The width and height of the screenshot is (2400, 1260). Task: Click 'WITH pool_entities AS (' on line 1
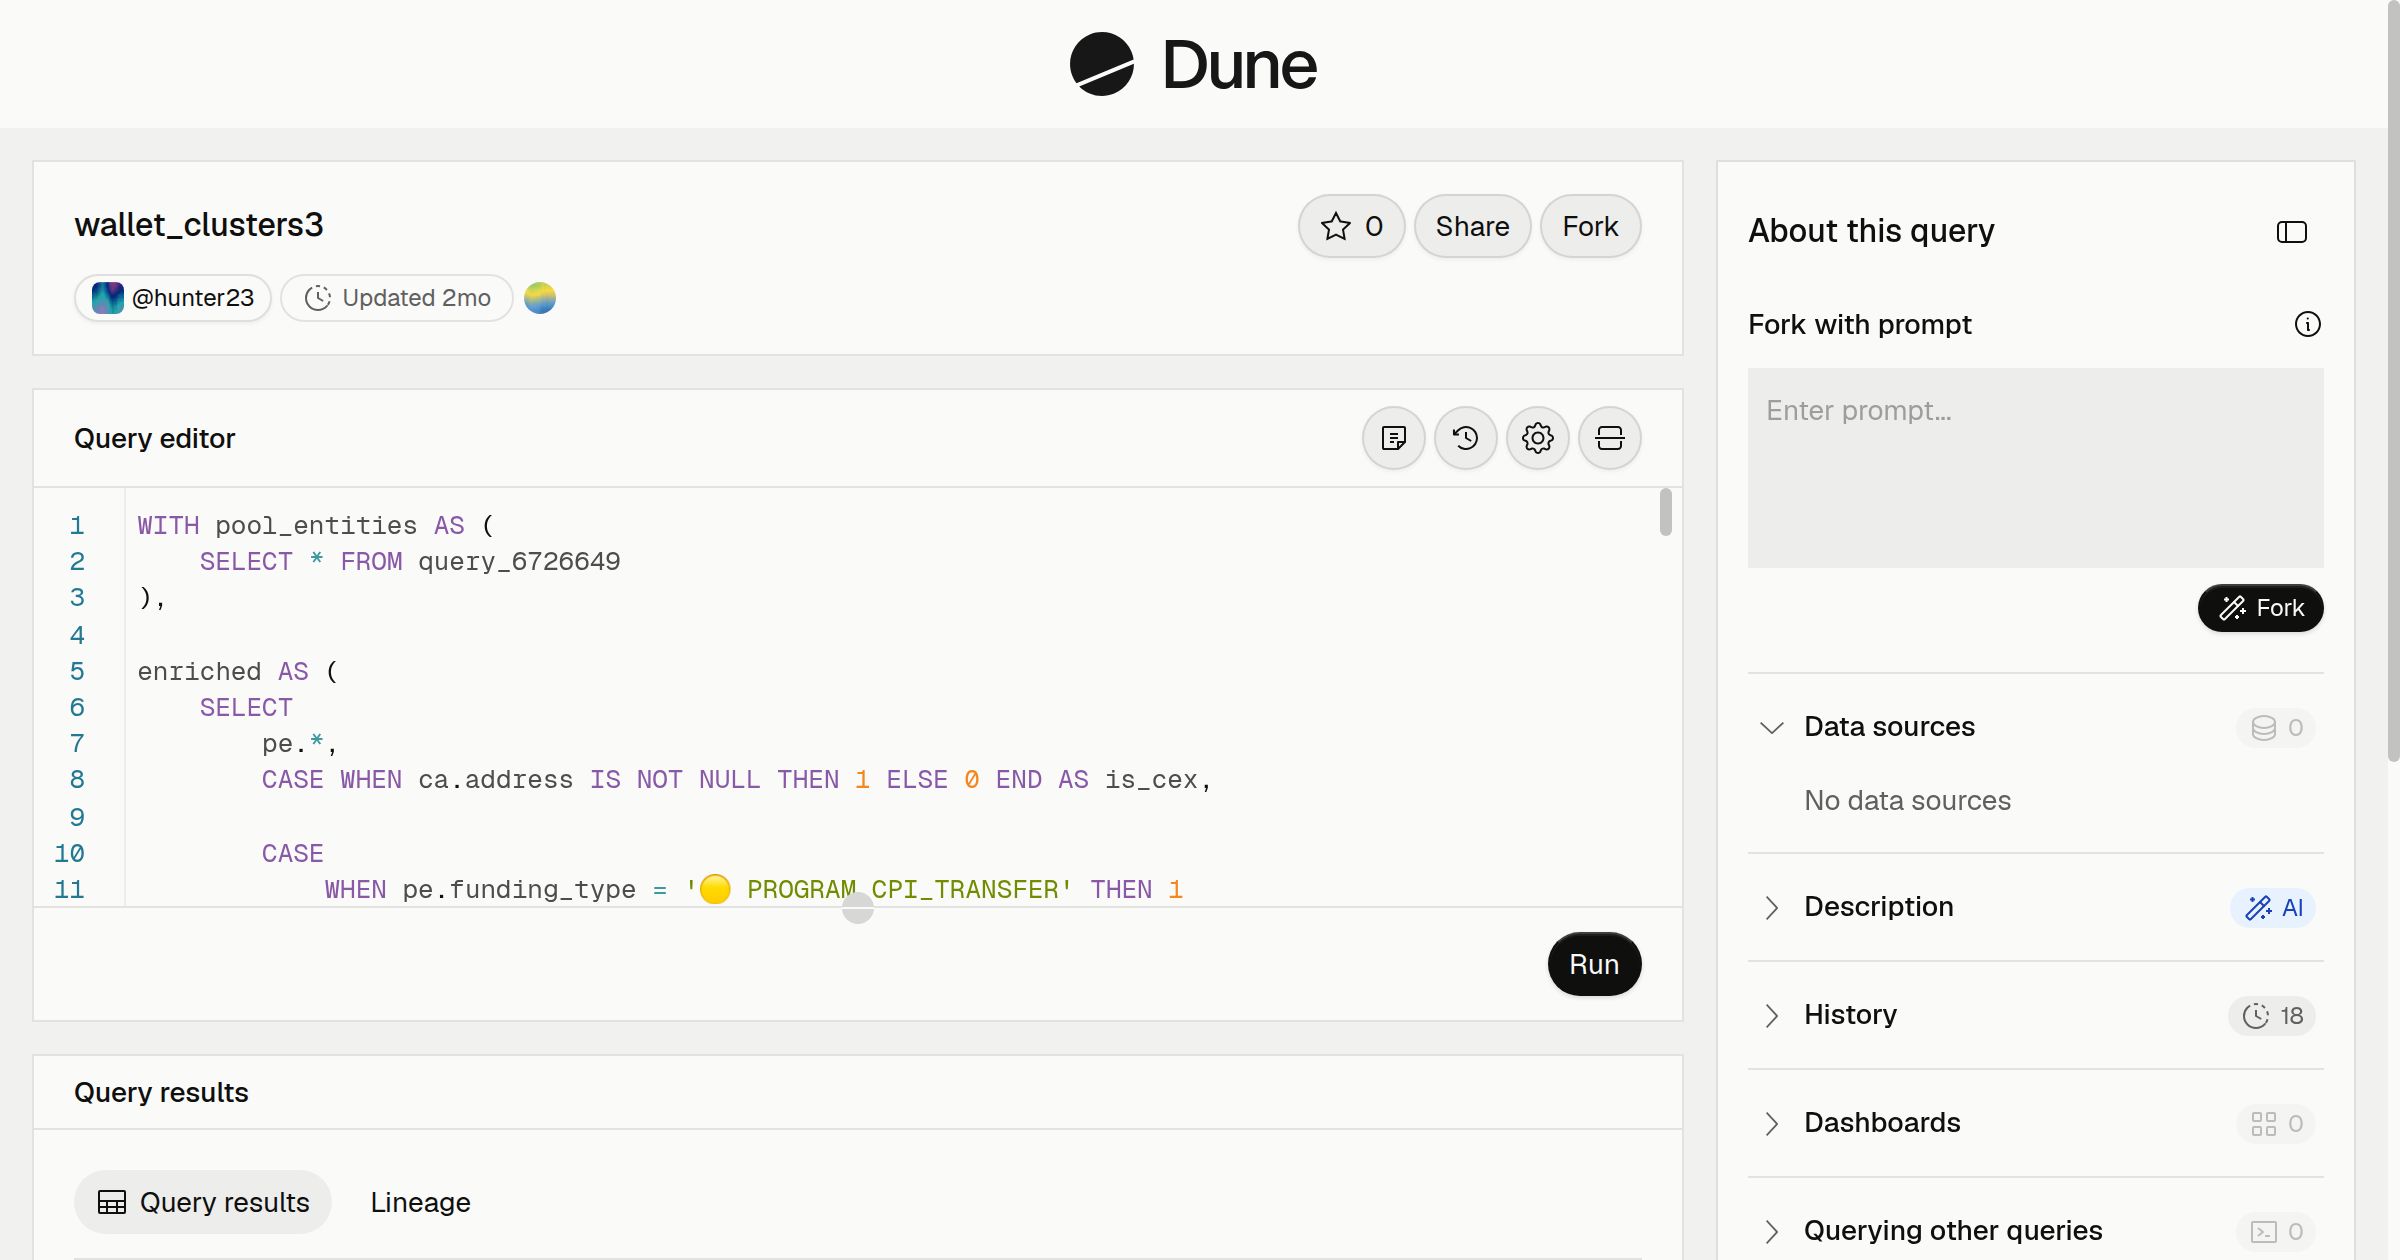(316, 526)
